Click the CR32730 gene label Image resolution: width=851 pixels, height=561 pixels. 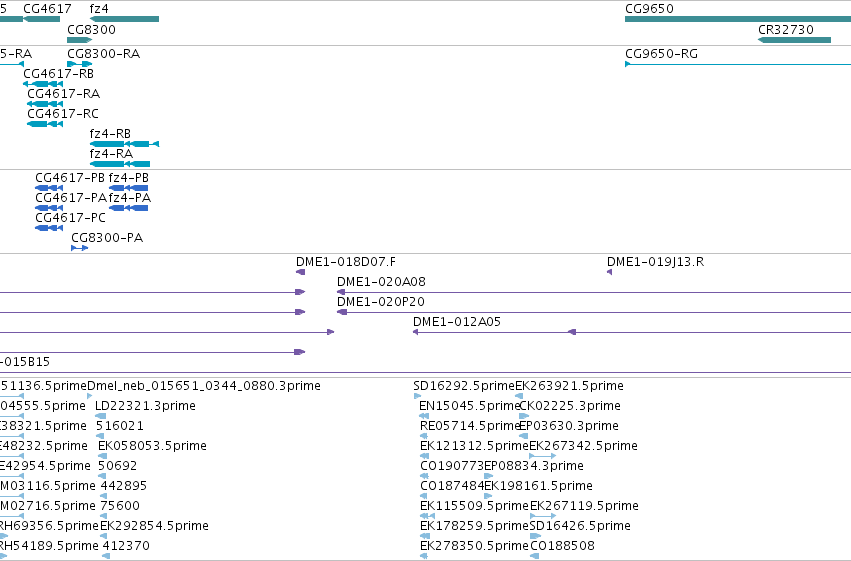(785, 30)
